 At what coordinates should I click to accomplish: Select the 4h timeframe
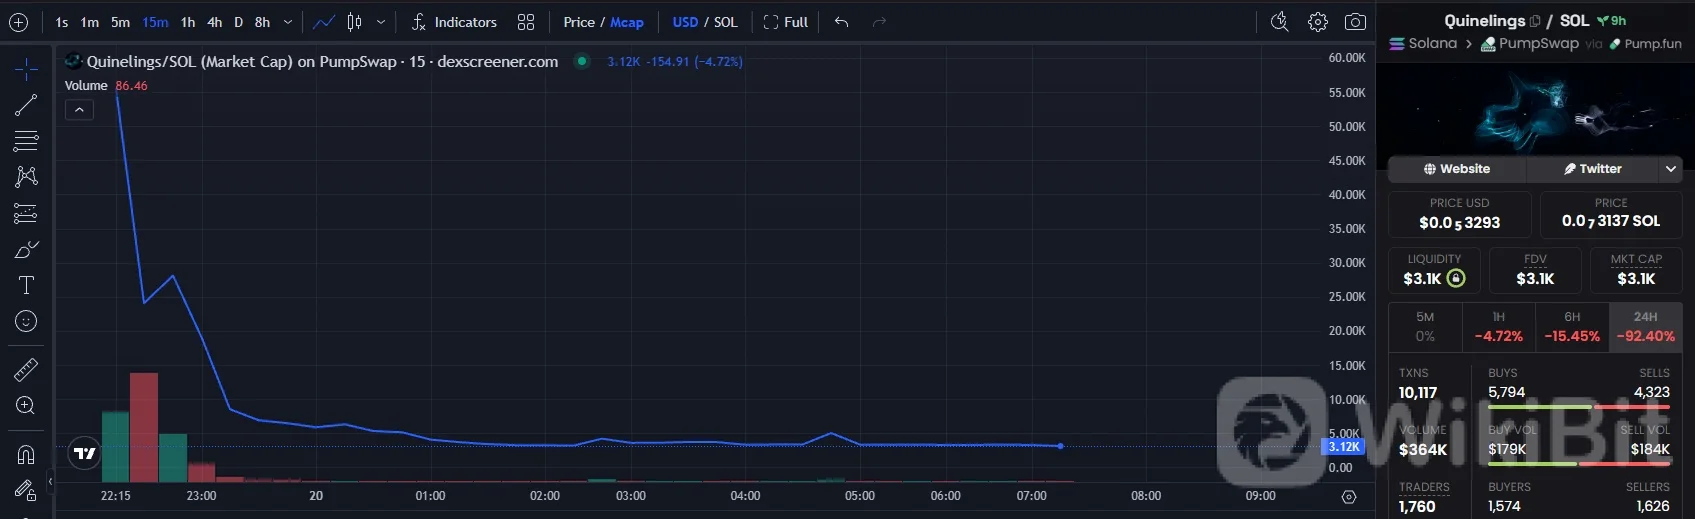click(214, 22)
